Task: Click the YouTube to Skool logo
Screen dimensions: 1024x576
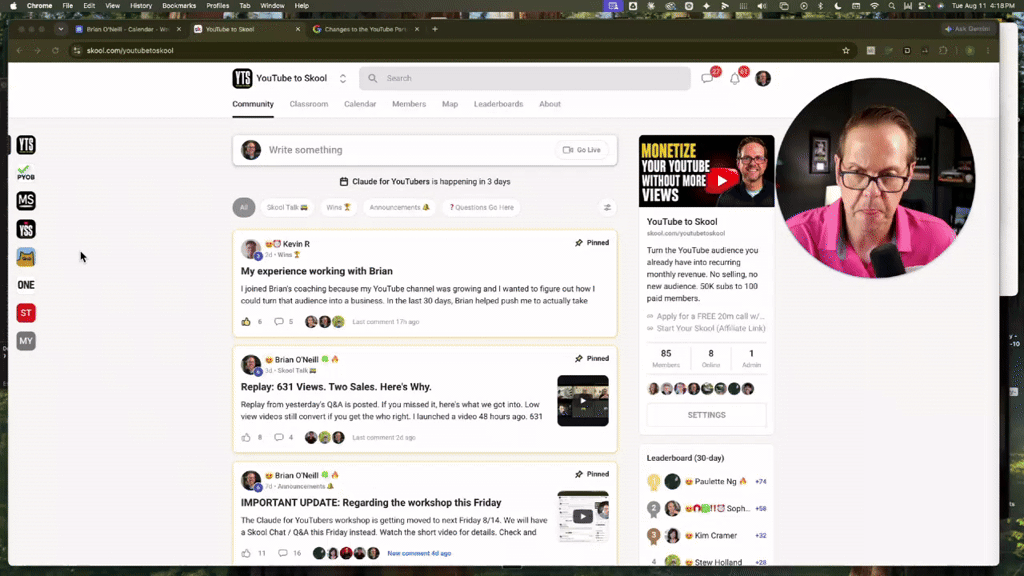Action: click(242, 78)
